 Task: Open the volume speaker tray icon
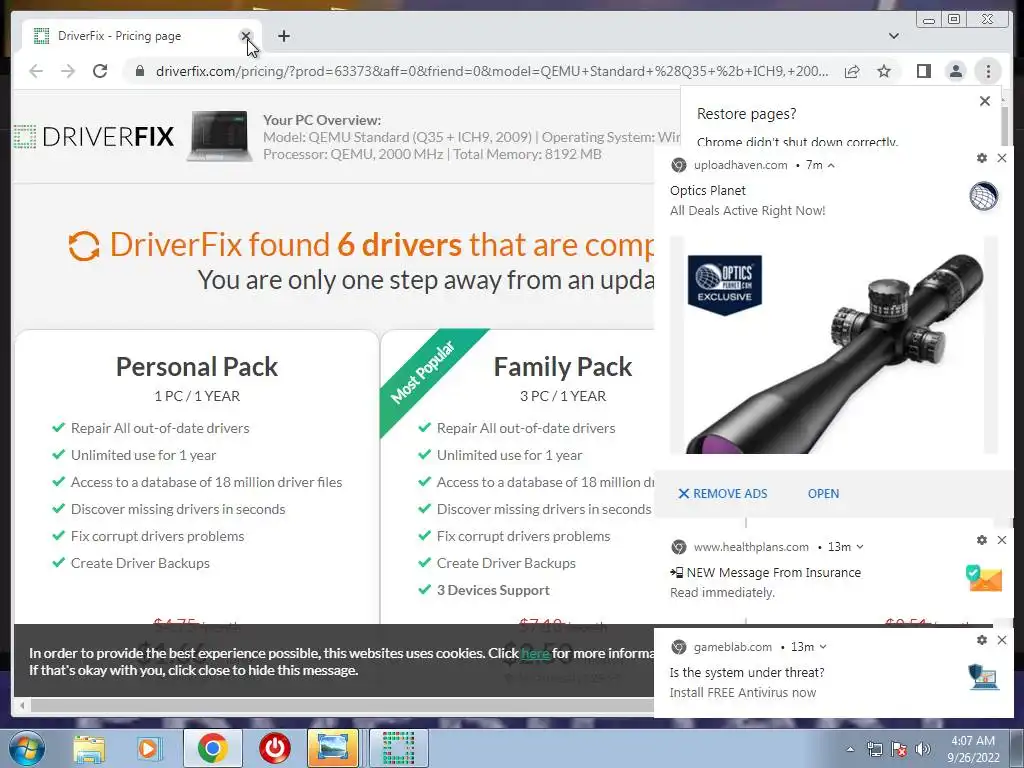(x=922, y=749)
